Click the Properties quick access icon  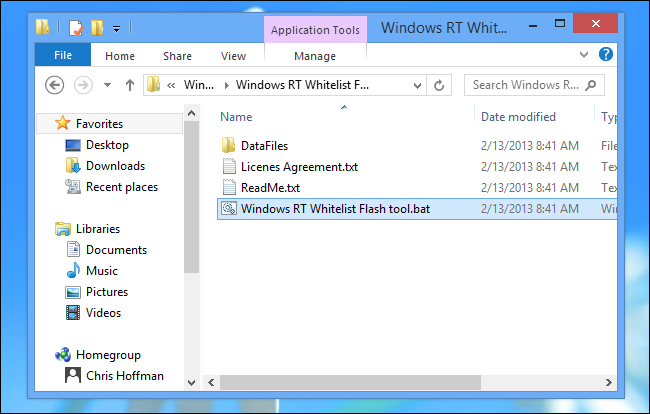tap(75, 28)
